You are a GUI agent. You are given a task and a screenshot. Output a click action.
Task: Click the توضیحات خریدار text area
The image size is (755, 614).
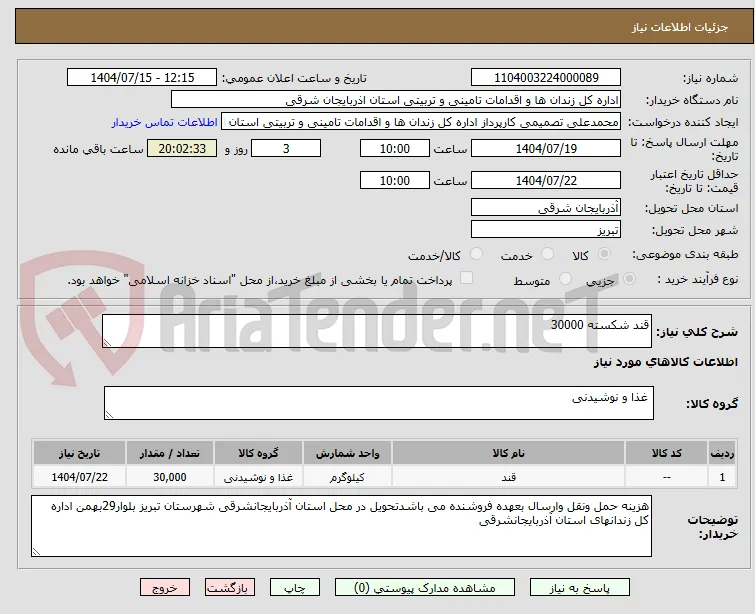341,526
